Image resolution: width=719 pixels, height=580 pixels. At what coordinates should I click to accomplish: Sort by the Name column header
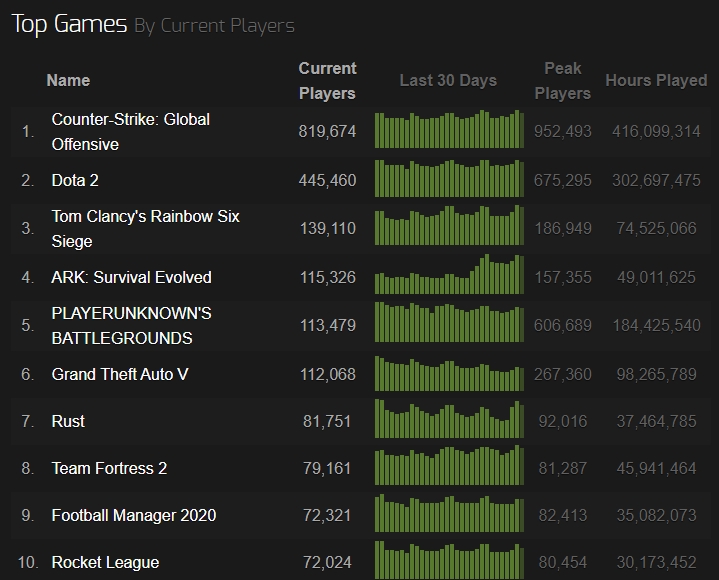pyautogui.click(x=68, y=80)
